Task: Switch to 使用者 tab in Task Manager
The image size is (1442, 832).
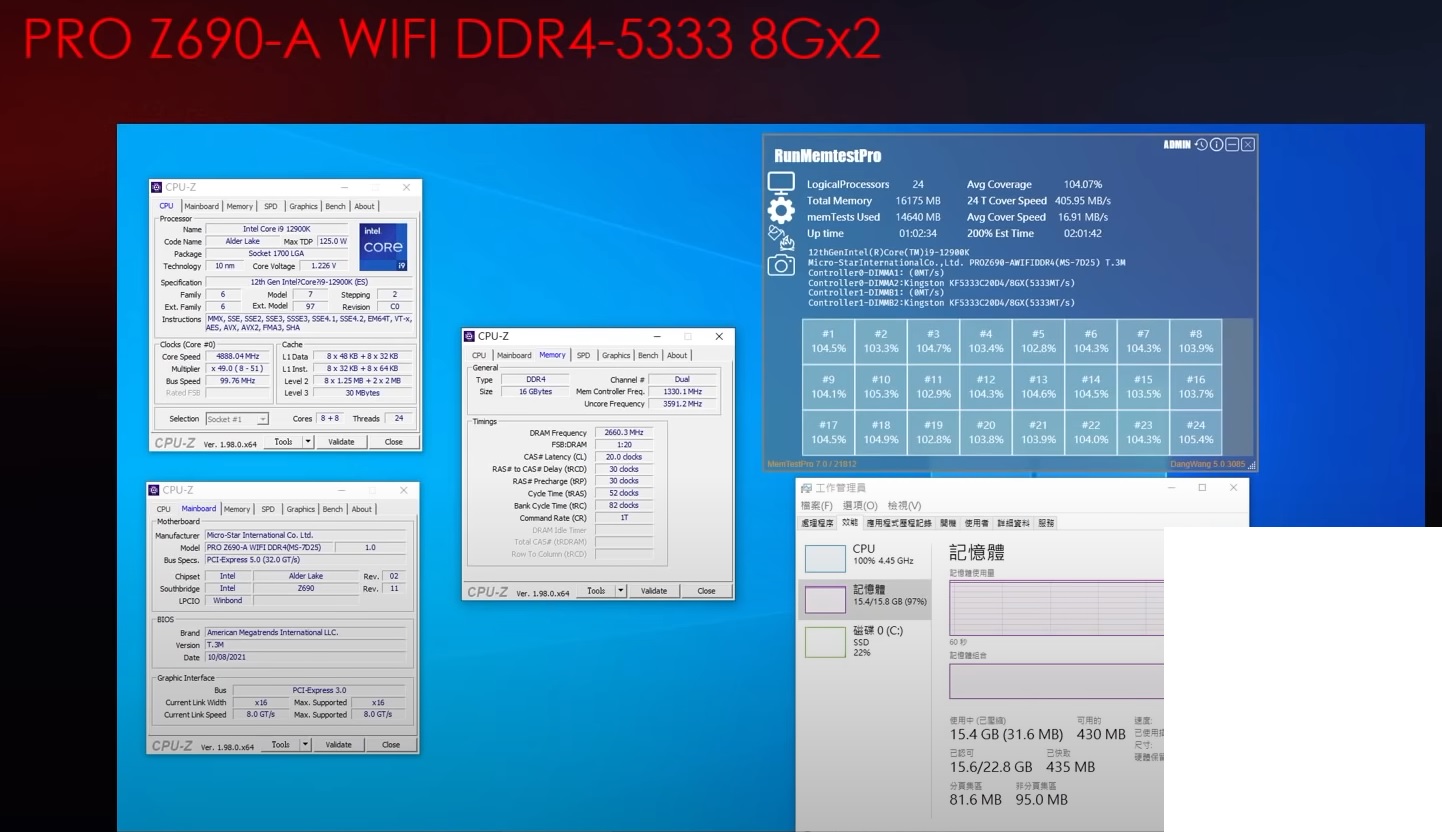Action: click(977, 523)
